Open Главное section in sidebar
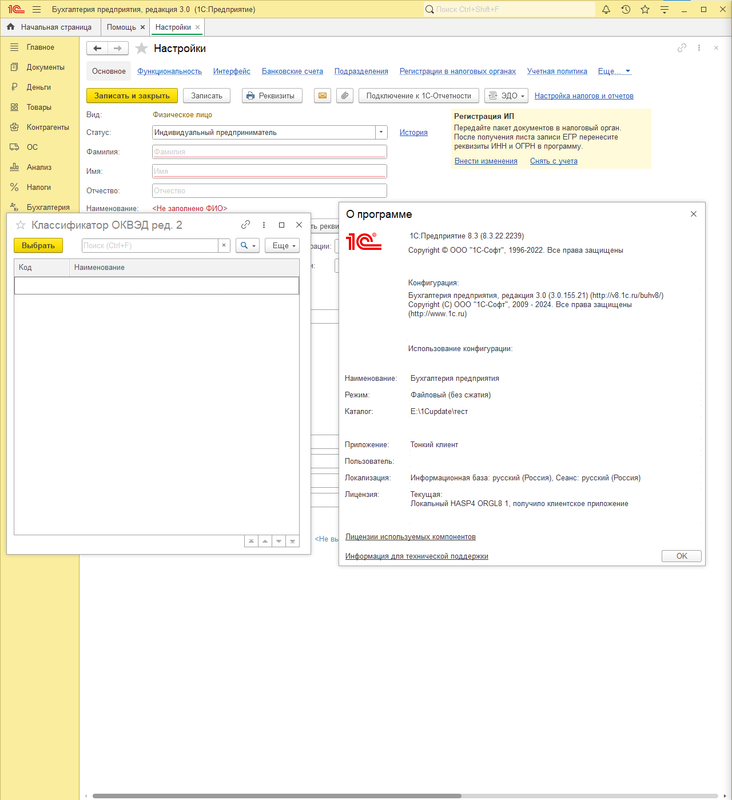This screenshot has height=800, width=732. click(x=40, y=47)
